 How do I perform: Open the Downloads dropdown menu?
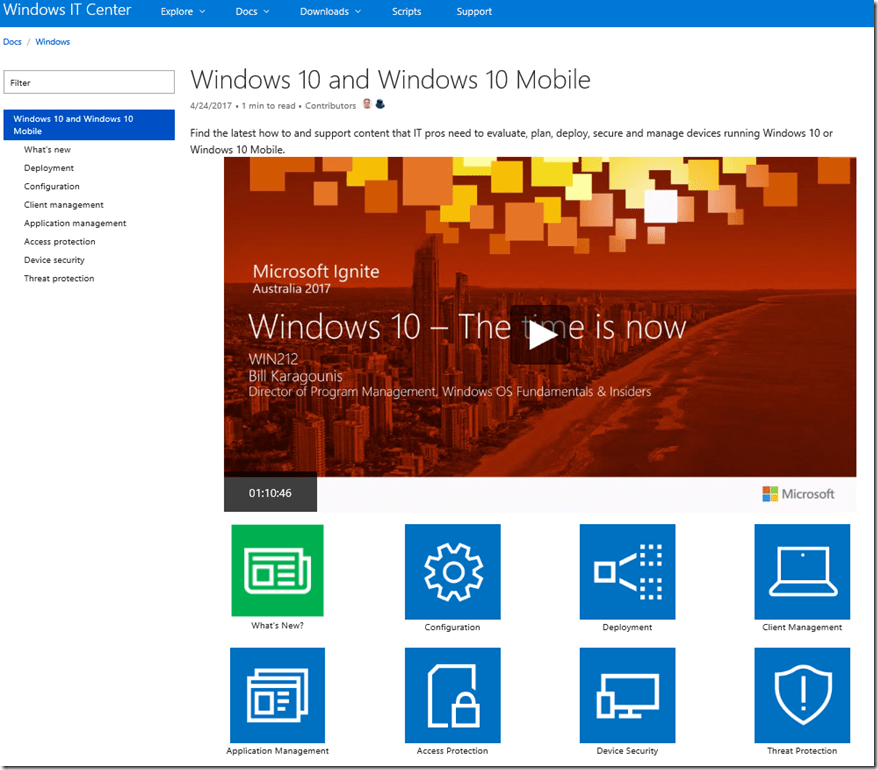330,12
